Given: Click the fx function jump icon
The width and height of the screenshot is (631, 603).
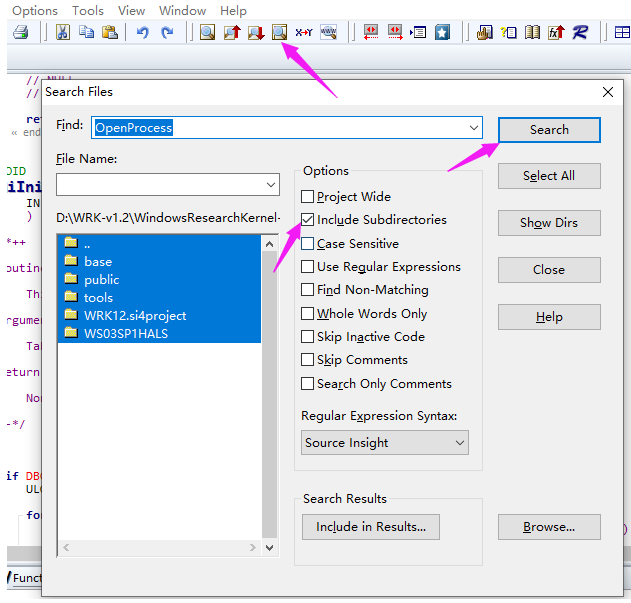Looking at the screenshot, I should tap(556, 32).
